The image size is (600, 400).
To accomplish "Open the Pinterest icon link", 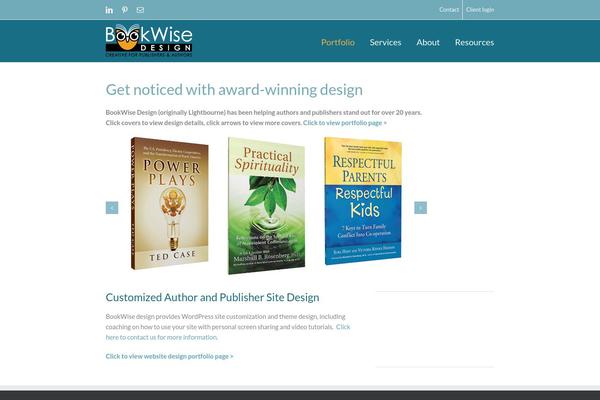I will (x=125, y=10).
